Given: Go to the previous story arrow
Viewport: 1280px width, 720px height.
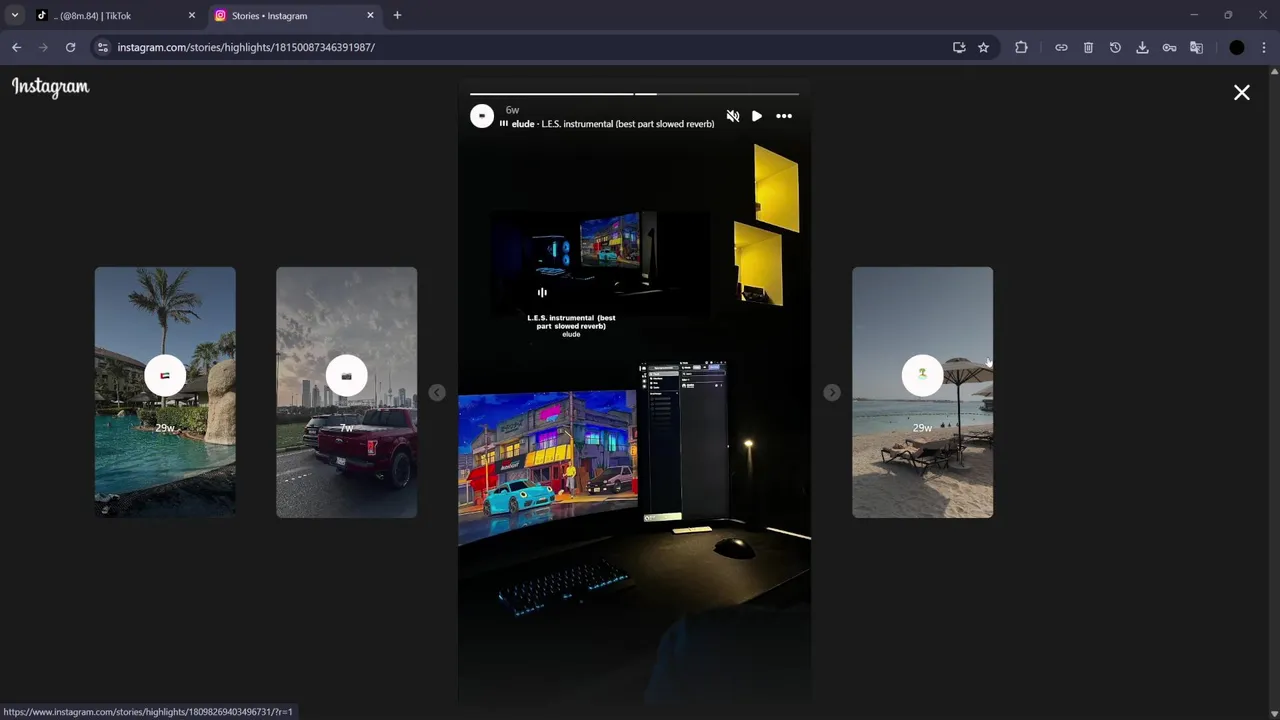Looking at the screenshot, I should pyautogui.click(x=437, y=393).
